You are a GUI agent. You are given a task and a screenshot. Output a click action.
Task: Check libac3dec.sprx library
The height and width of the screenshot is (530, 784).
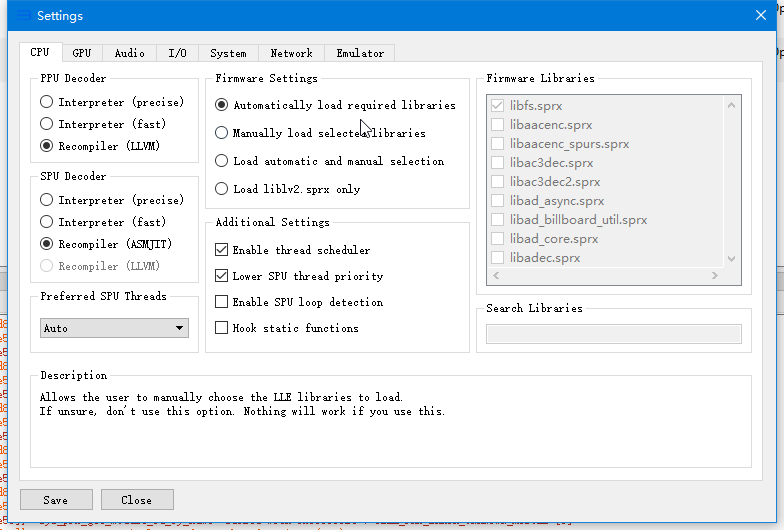[498, 162]
